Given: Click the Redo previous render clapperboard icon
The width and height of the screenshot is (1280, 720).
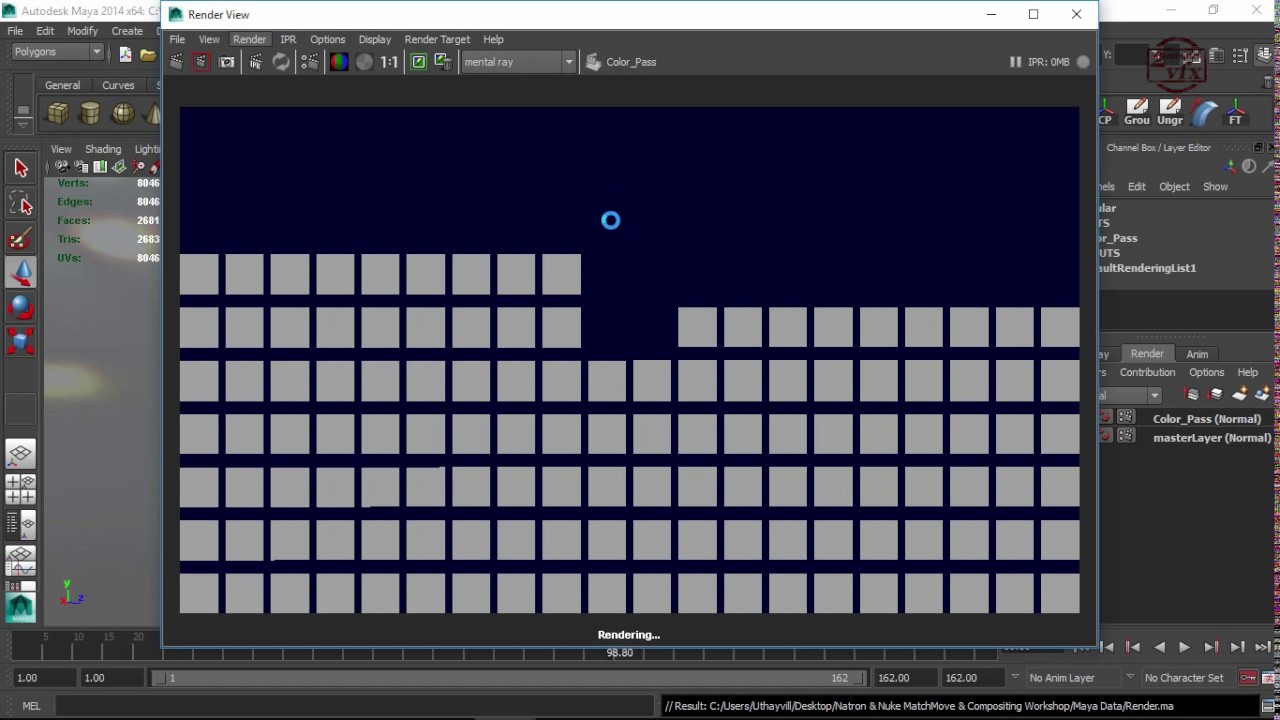Looking at the screenshot, I should [177, 62].
